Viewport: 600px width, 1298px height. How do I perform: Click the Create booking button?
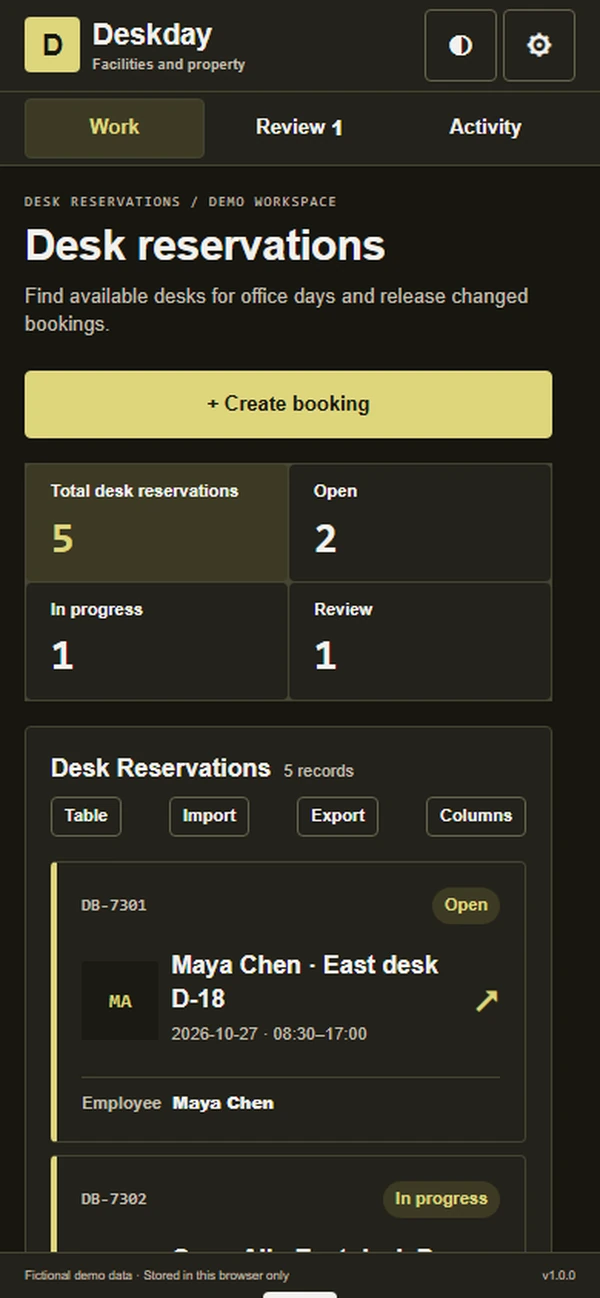288,404
